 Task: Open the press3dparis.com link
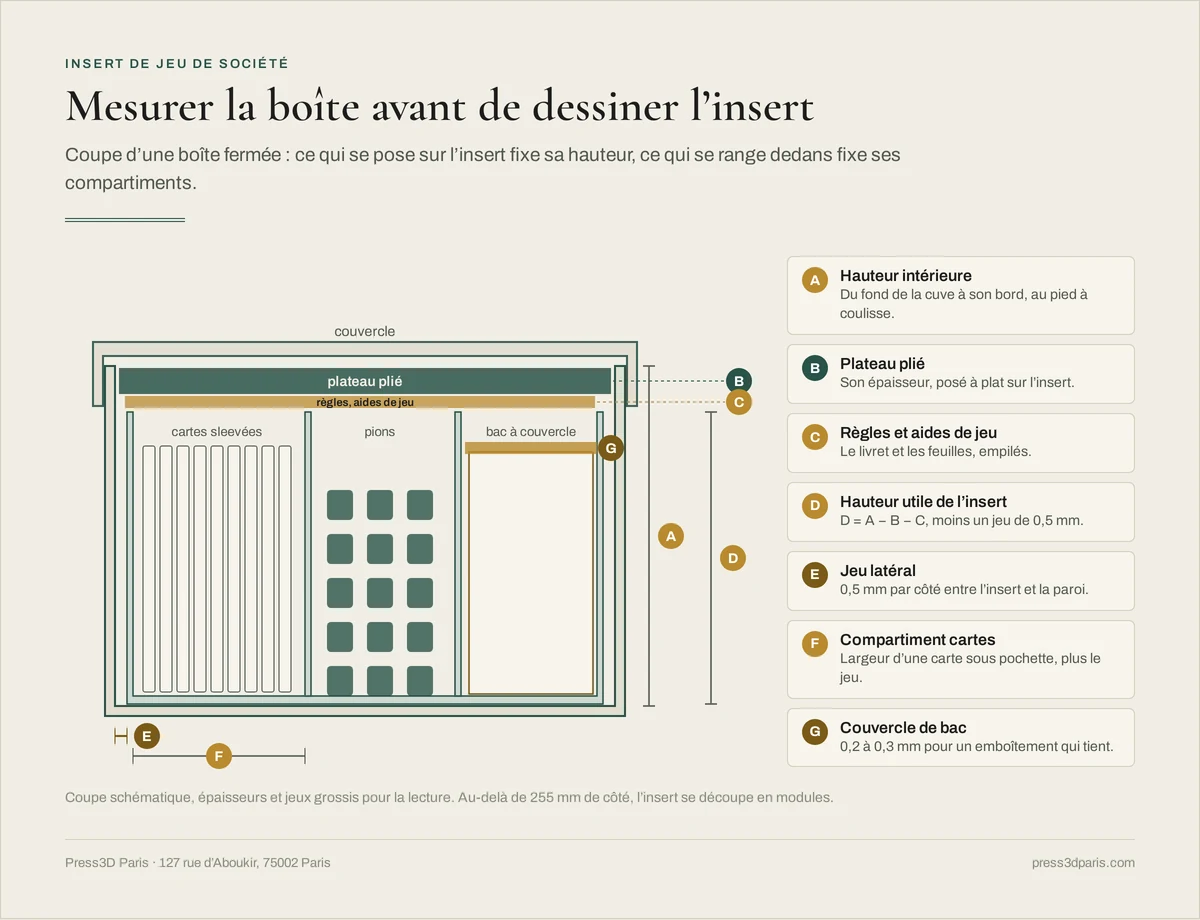tap(1083, 863)
